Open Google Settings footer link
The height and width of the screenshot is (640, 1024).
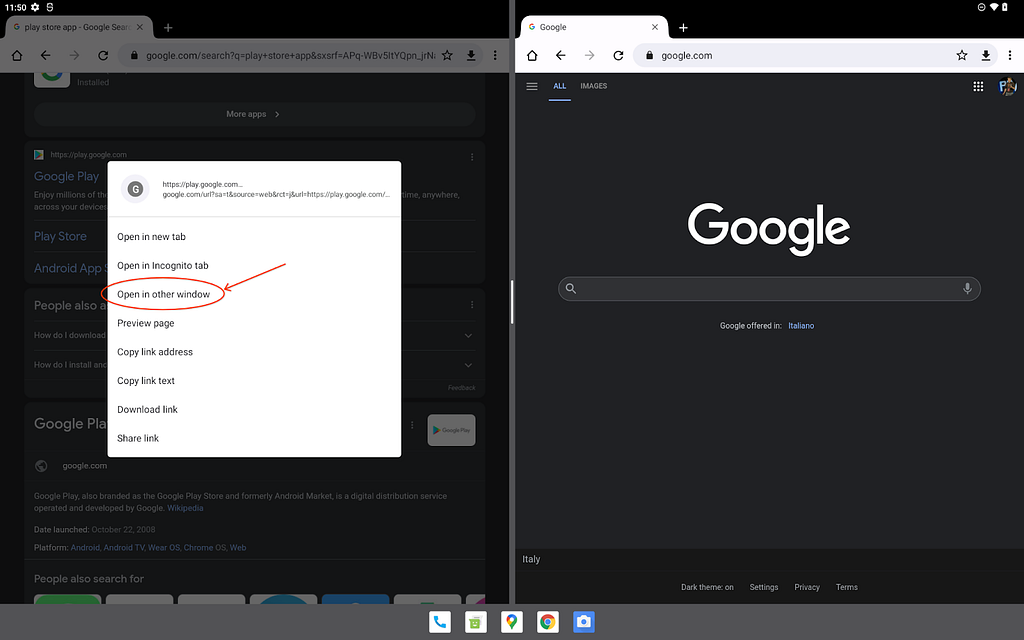click(x=764, y=587)
